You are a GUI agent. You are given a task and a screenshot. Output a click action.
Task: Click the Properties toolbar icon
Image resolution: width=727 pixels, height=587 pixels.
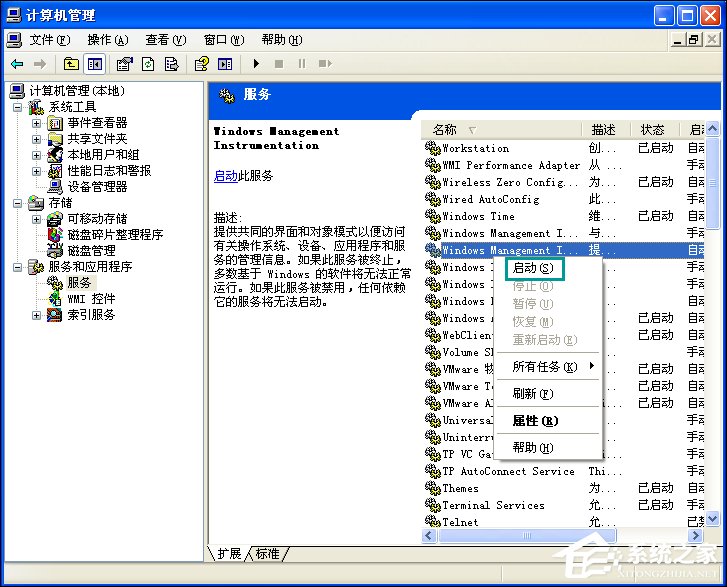tap(124, 64)
